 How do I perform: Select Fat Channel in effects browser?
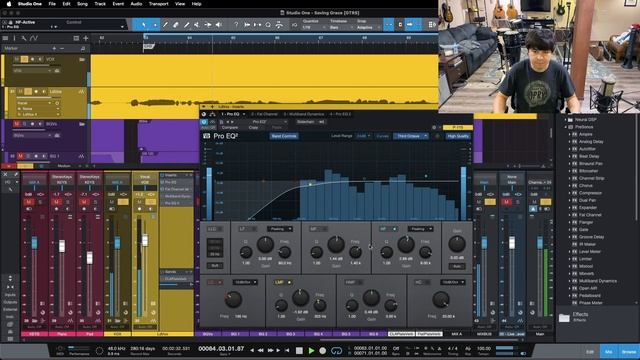[x=590, y=215]
